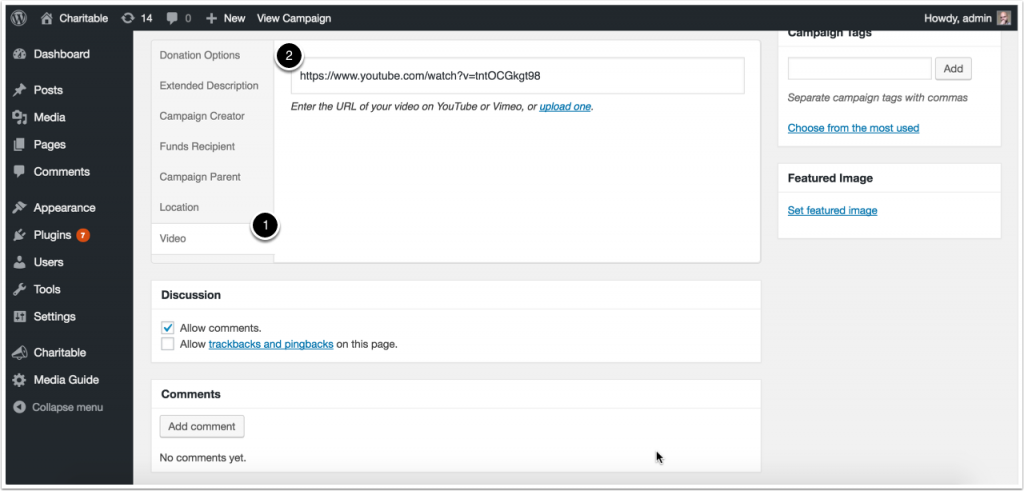
Task: Click the Add comment button
Action: 202,426
